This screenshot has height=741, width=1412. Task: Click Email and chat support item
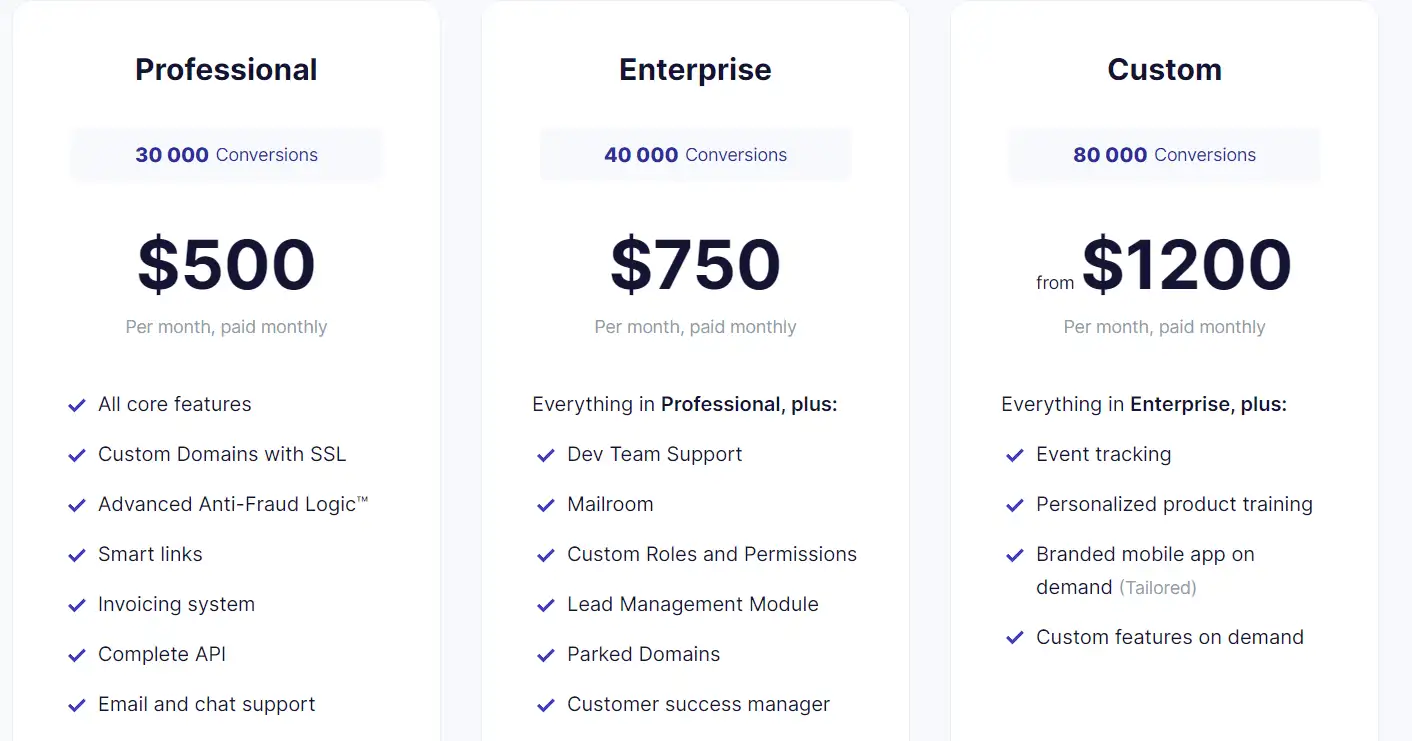pos(206,704)
